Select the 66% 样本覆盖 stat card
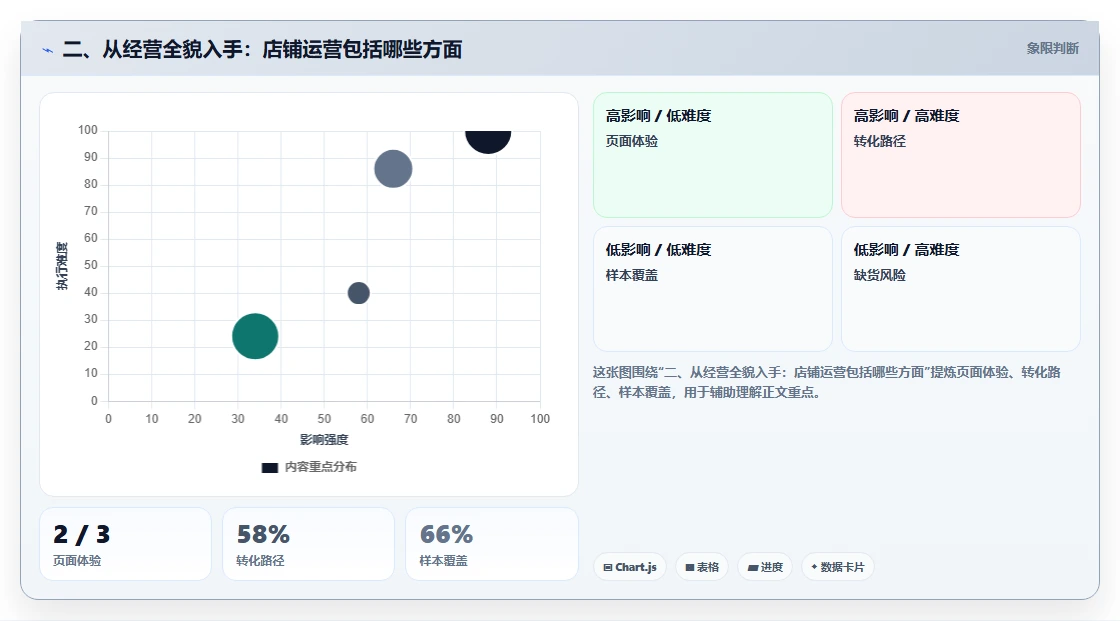 [x=491, y=544]
